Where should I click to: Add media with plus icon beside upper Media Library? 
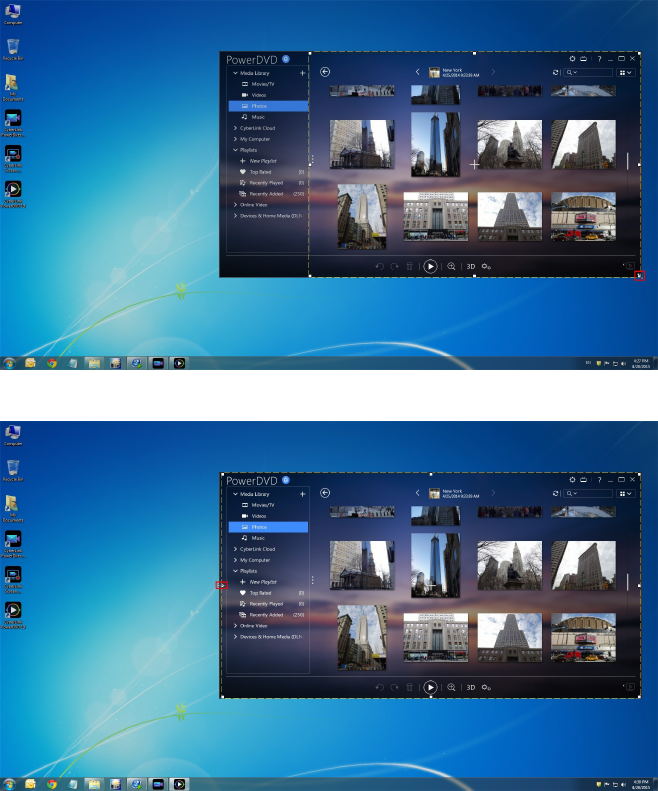[x=302, y=73]
